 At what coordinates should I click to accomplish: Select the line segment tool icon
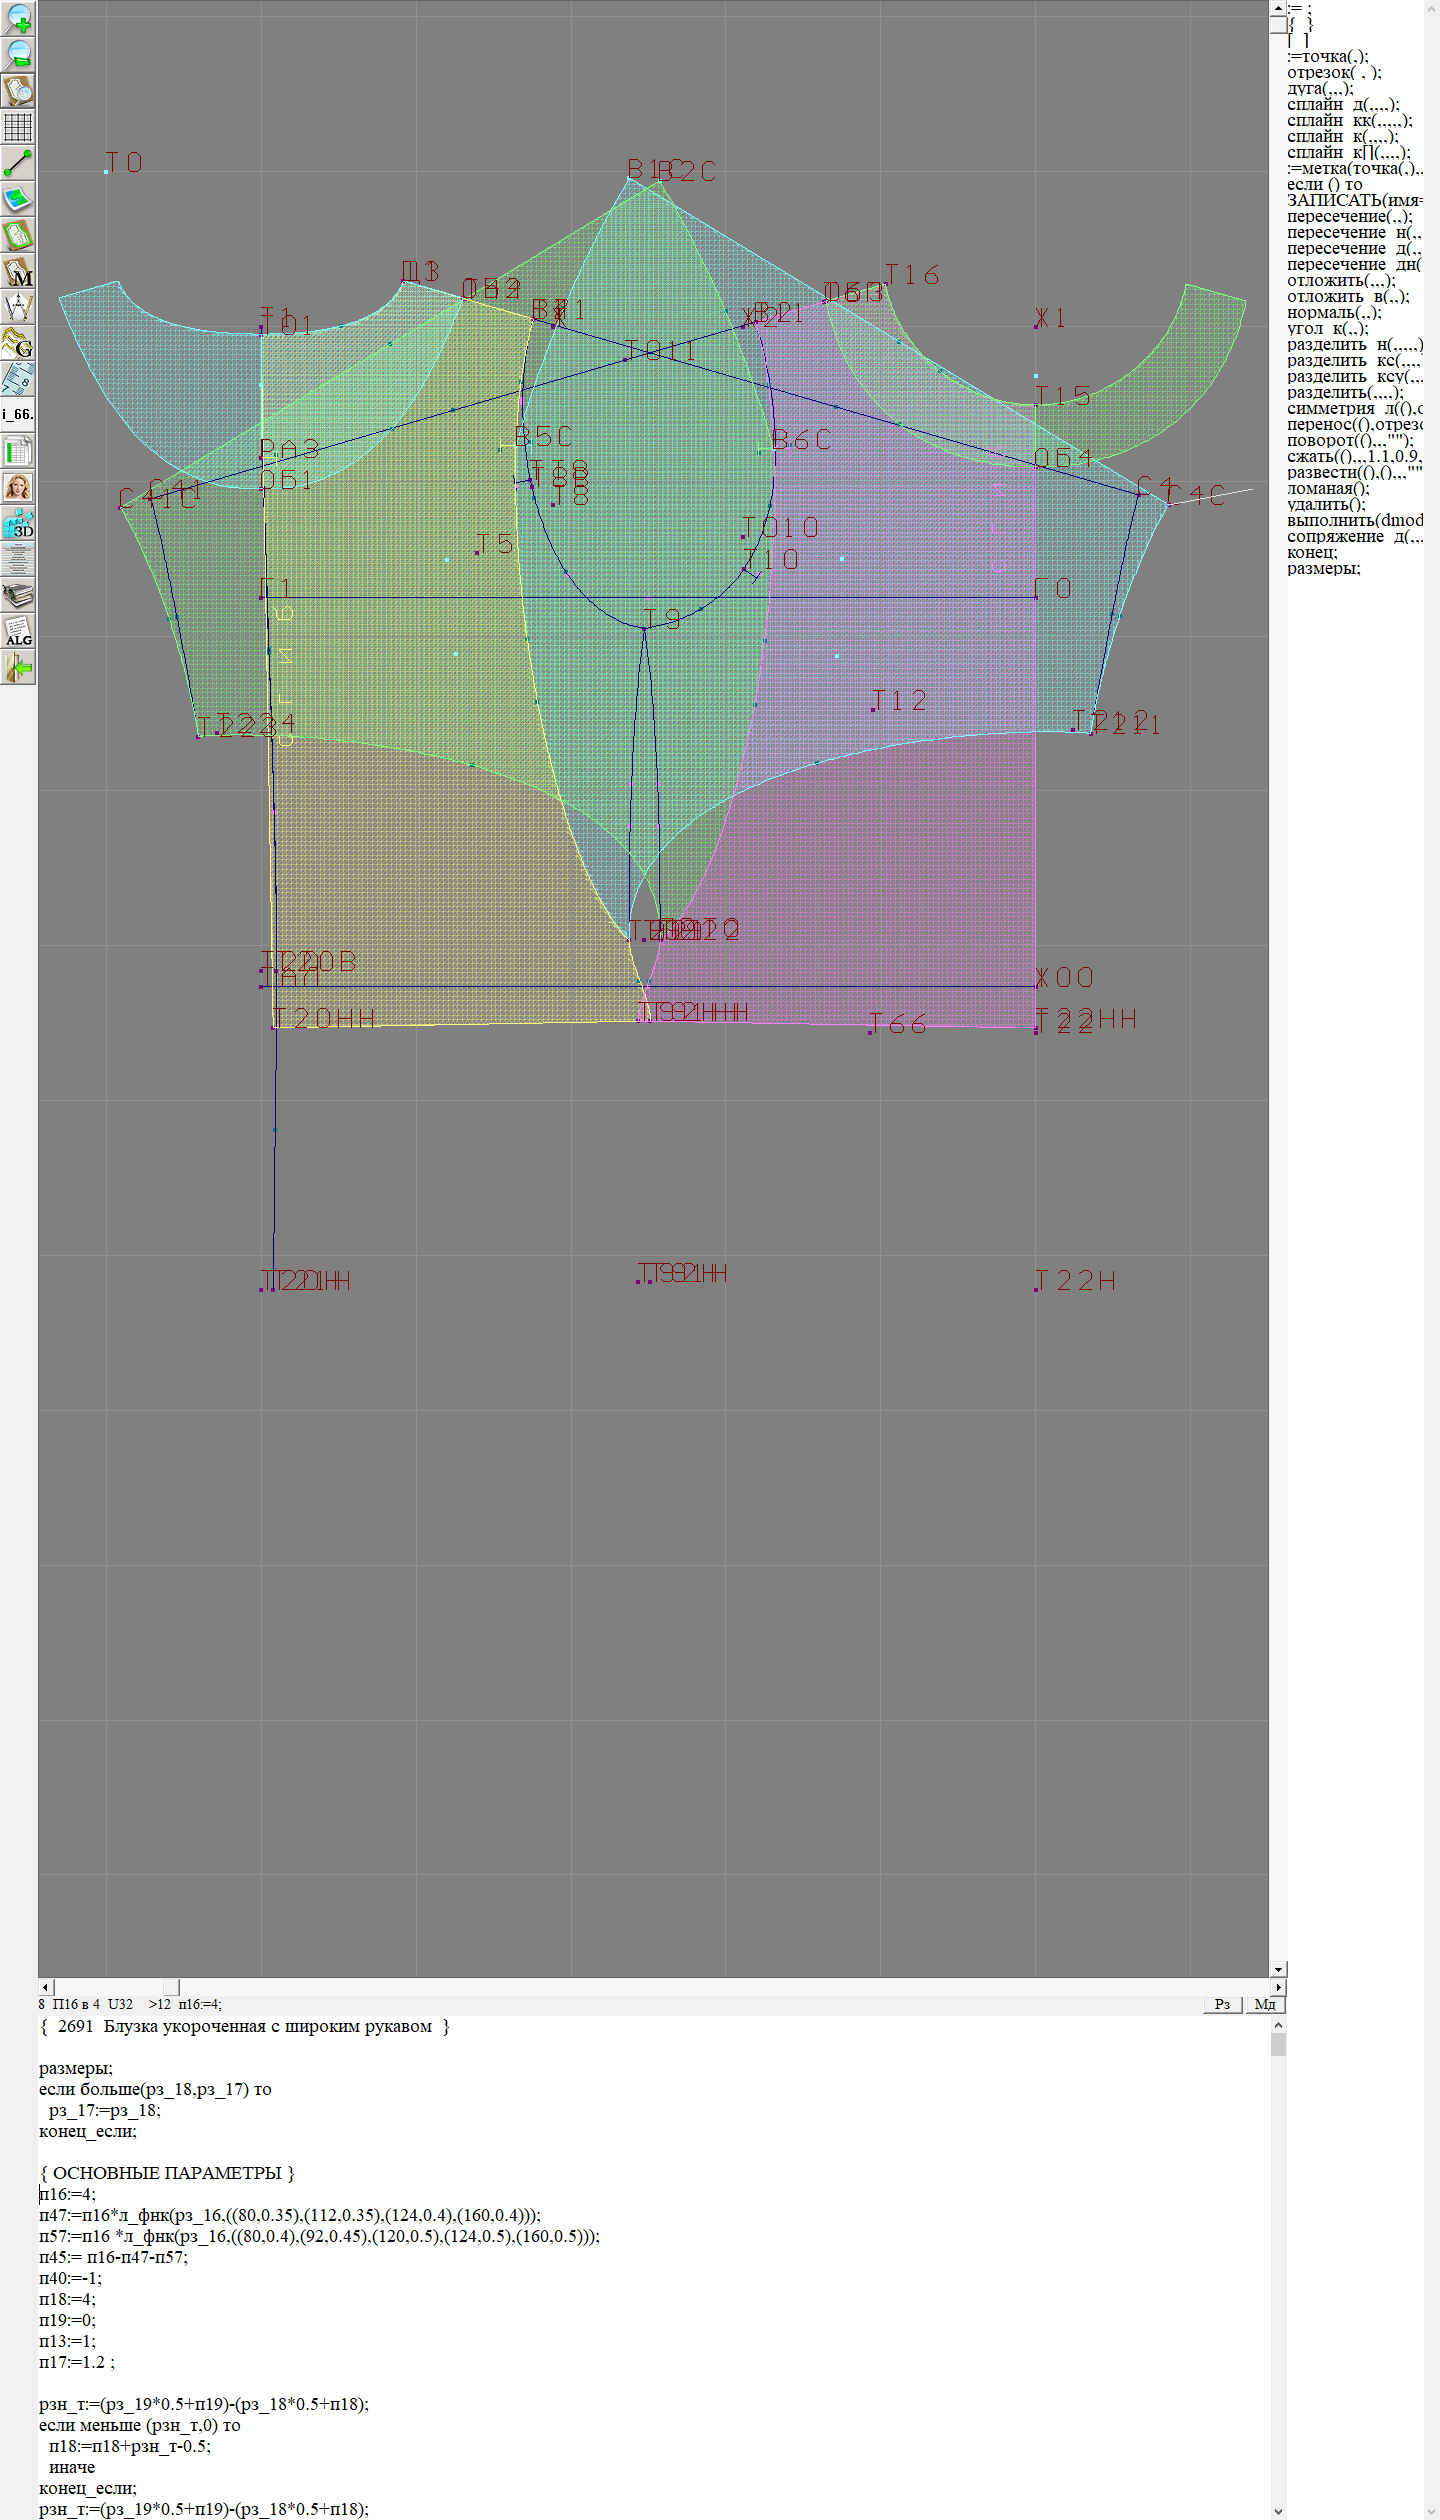tap(18, 163)
